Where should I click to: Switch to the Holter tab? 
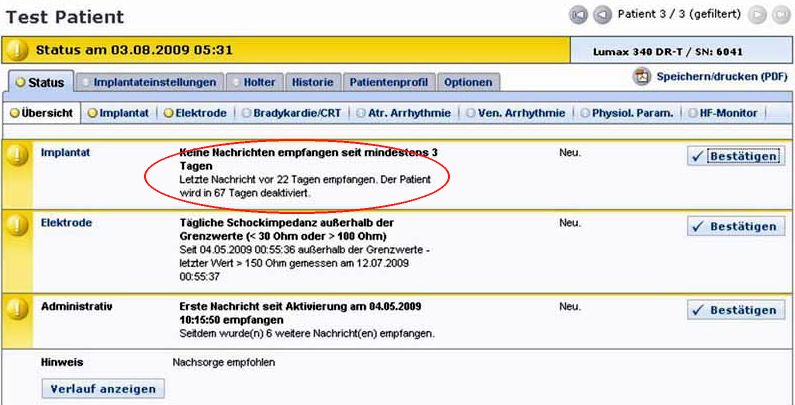(254, 83)
